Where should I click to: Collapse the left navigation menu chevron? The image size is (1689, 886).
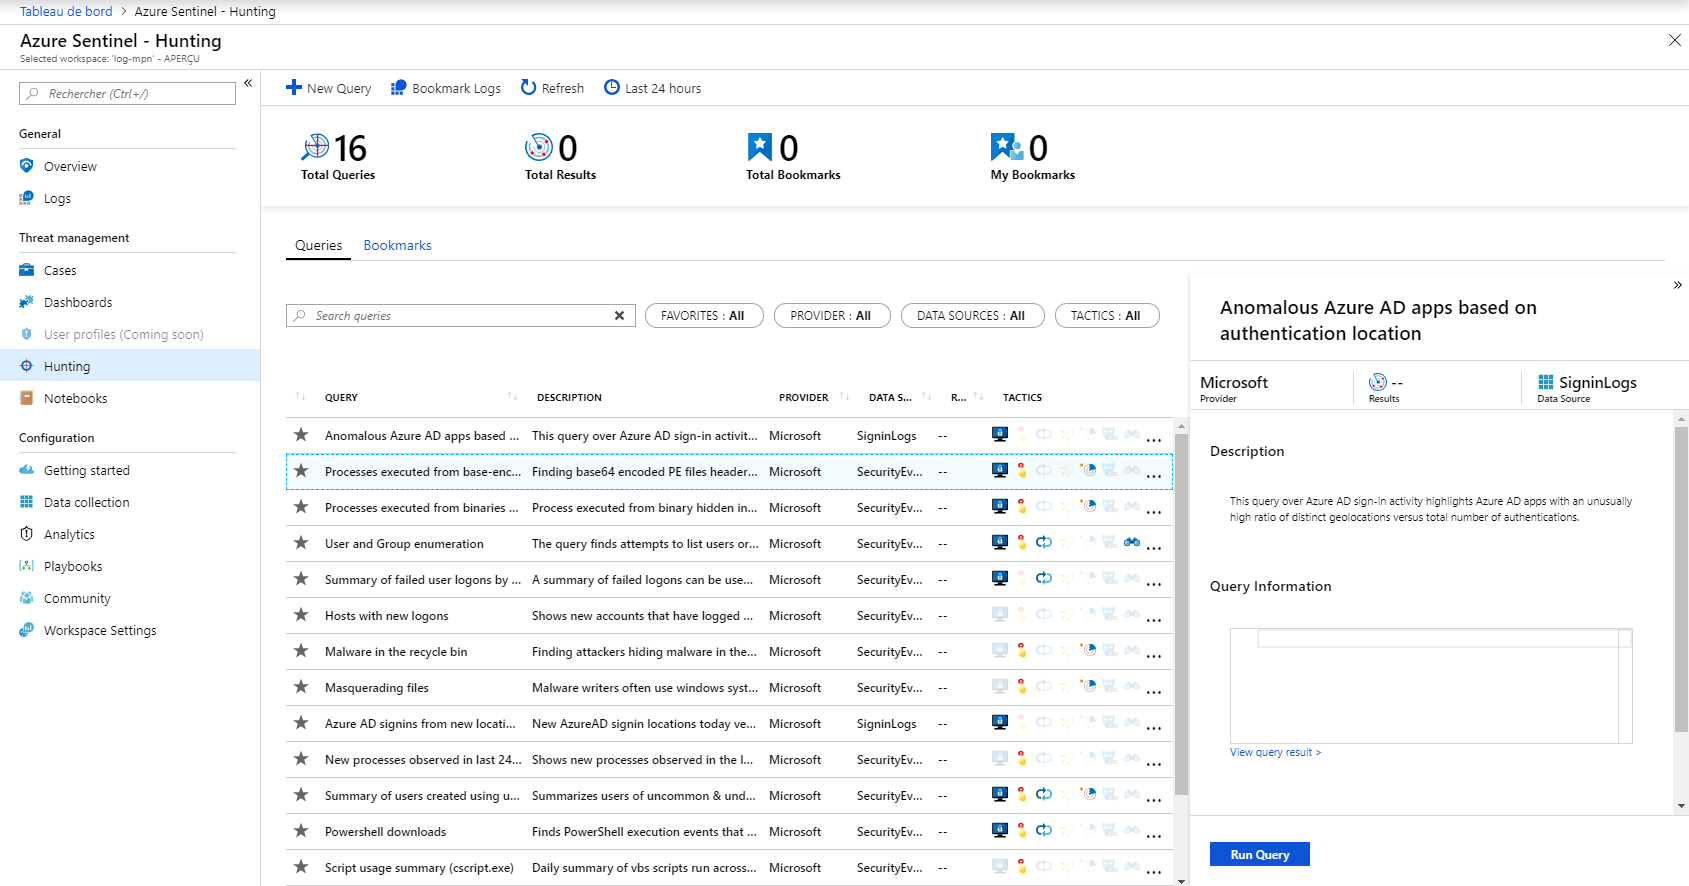coord(248,83)
